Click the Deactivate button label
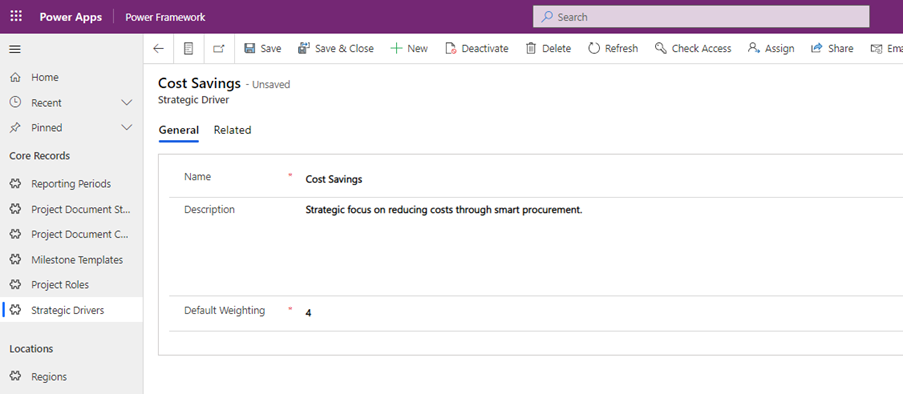The width and height of the screenshot is (903, 394). coord(485,49)
